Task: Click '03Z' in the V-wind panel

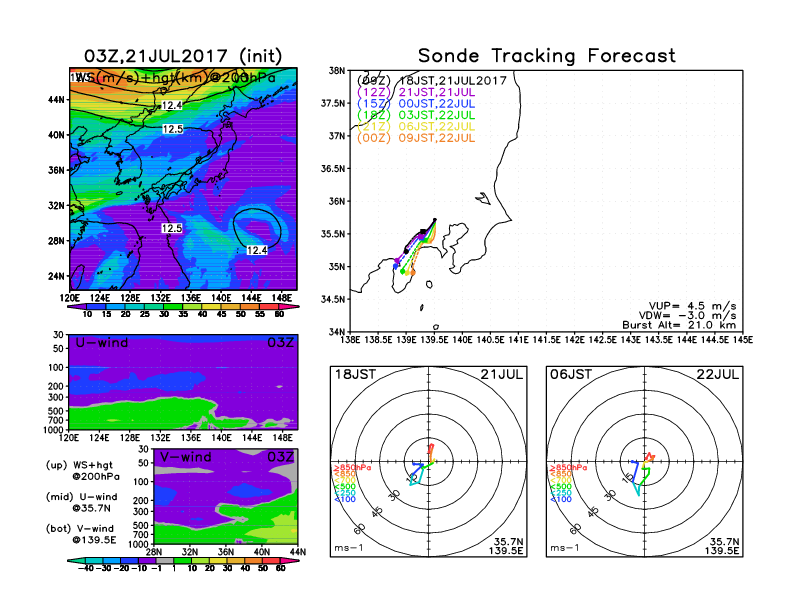Action: (280, 457)
